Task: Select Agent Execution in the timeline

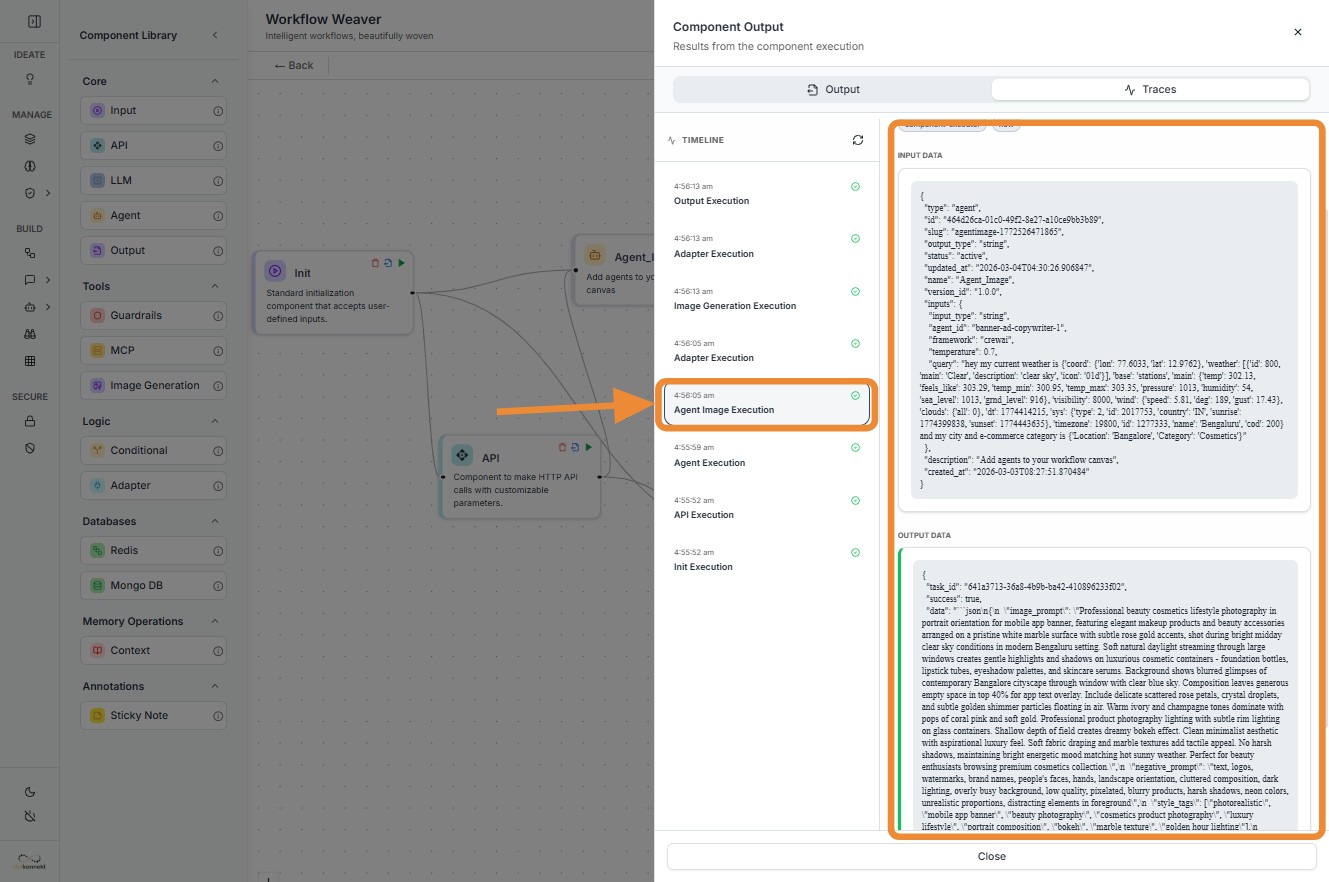Action: [766, 456]
